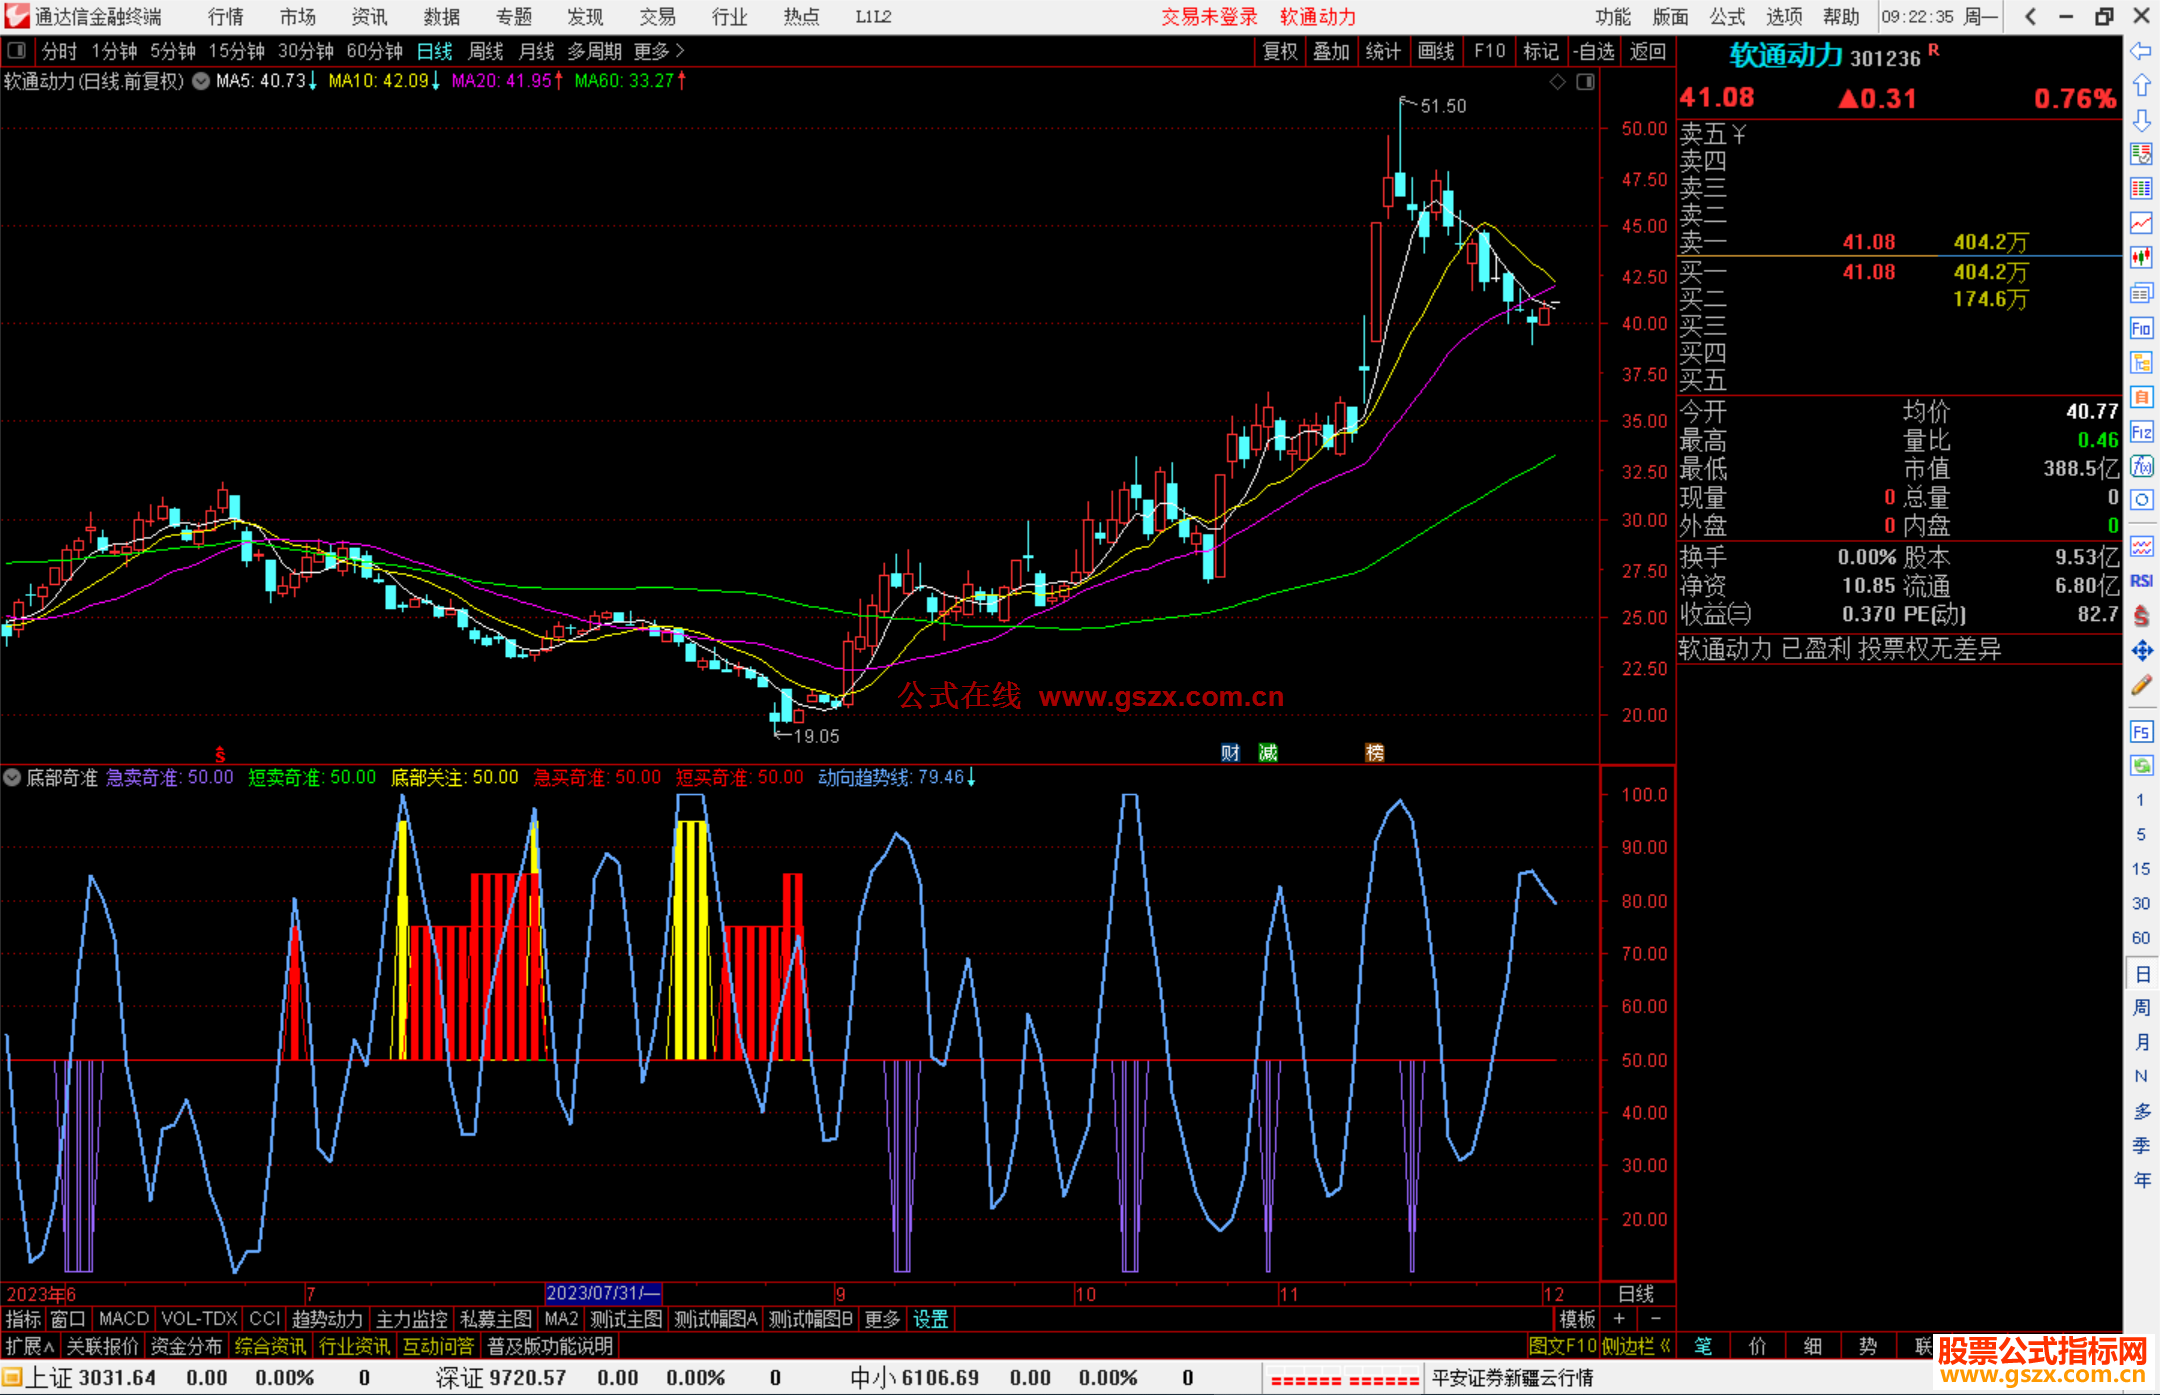Select the MACD indicator tab at bottom
This screenshot has width=2160, height=1395.
point(123,1319)
